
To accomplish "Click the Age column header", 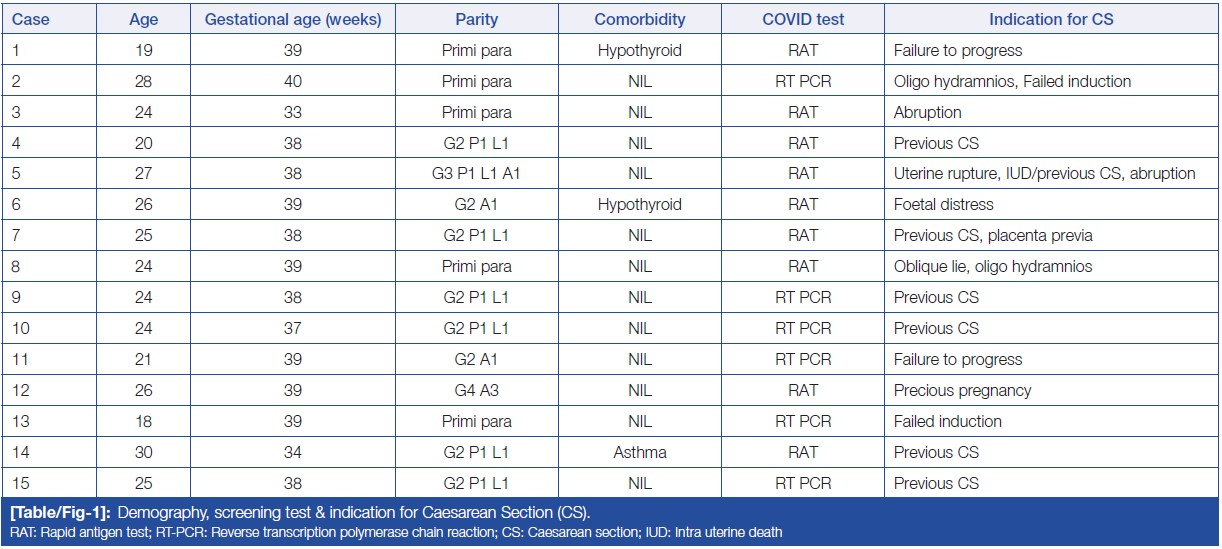I will pos(143,19).
